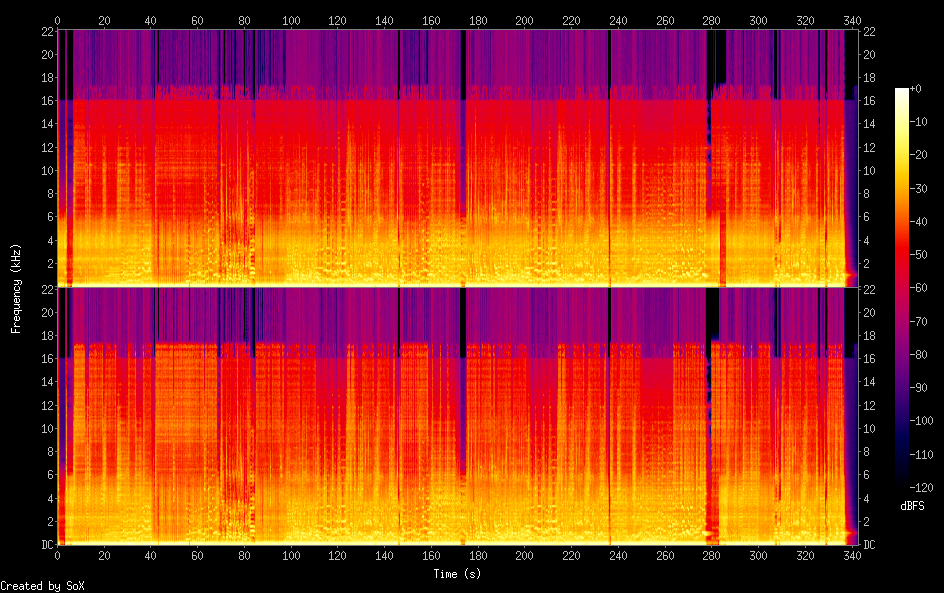Click the 160 tick on the bottom time axis

click(x=431, y=557)
